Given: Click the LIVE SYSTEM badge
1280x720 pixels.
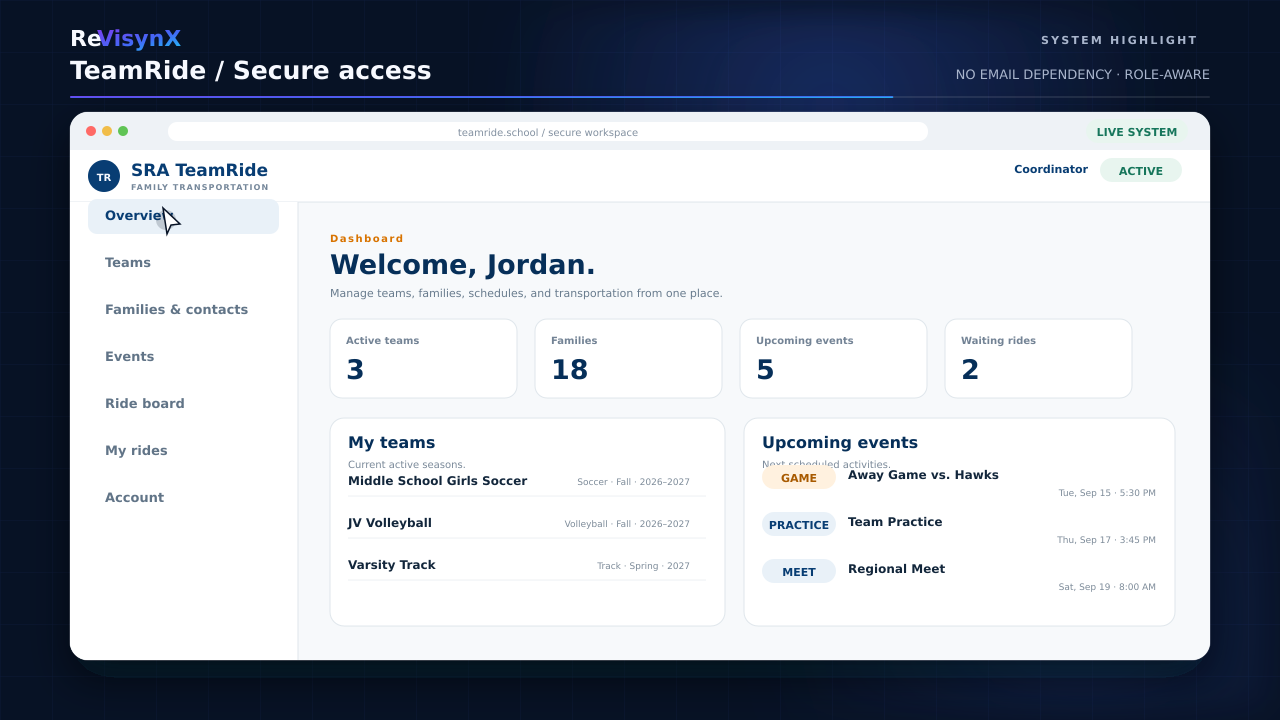Looking at the screenshot, I should click(1137, 132).
